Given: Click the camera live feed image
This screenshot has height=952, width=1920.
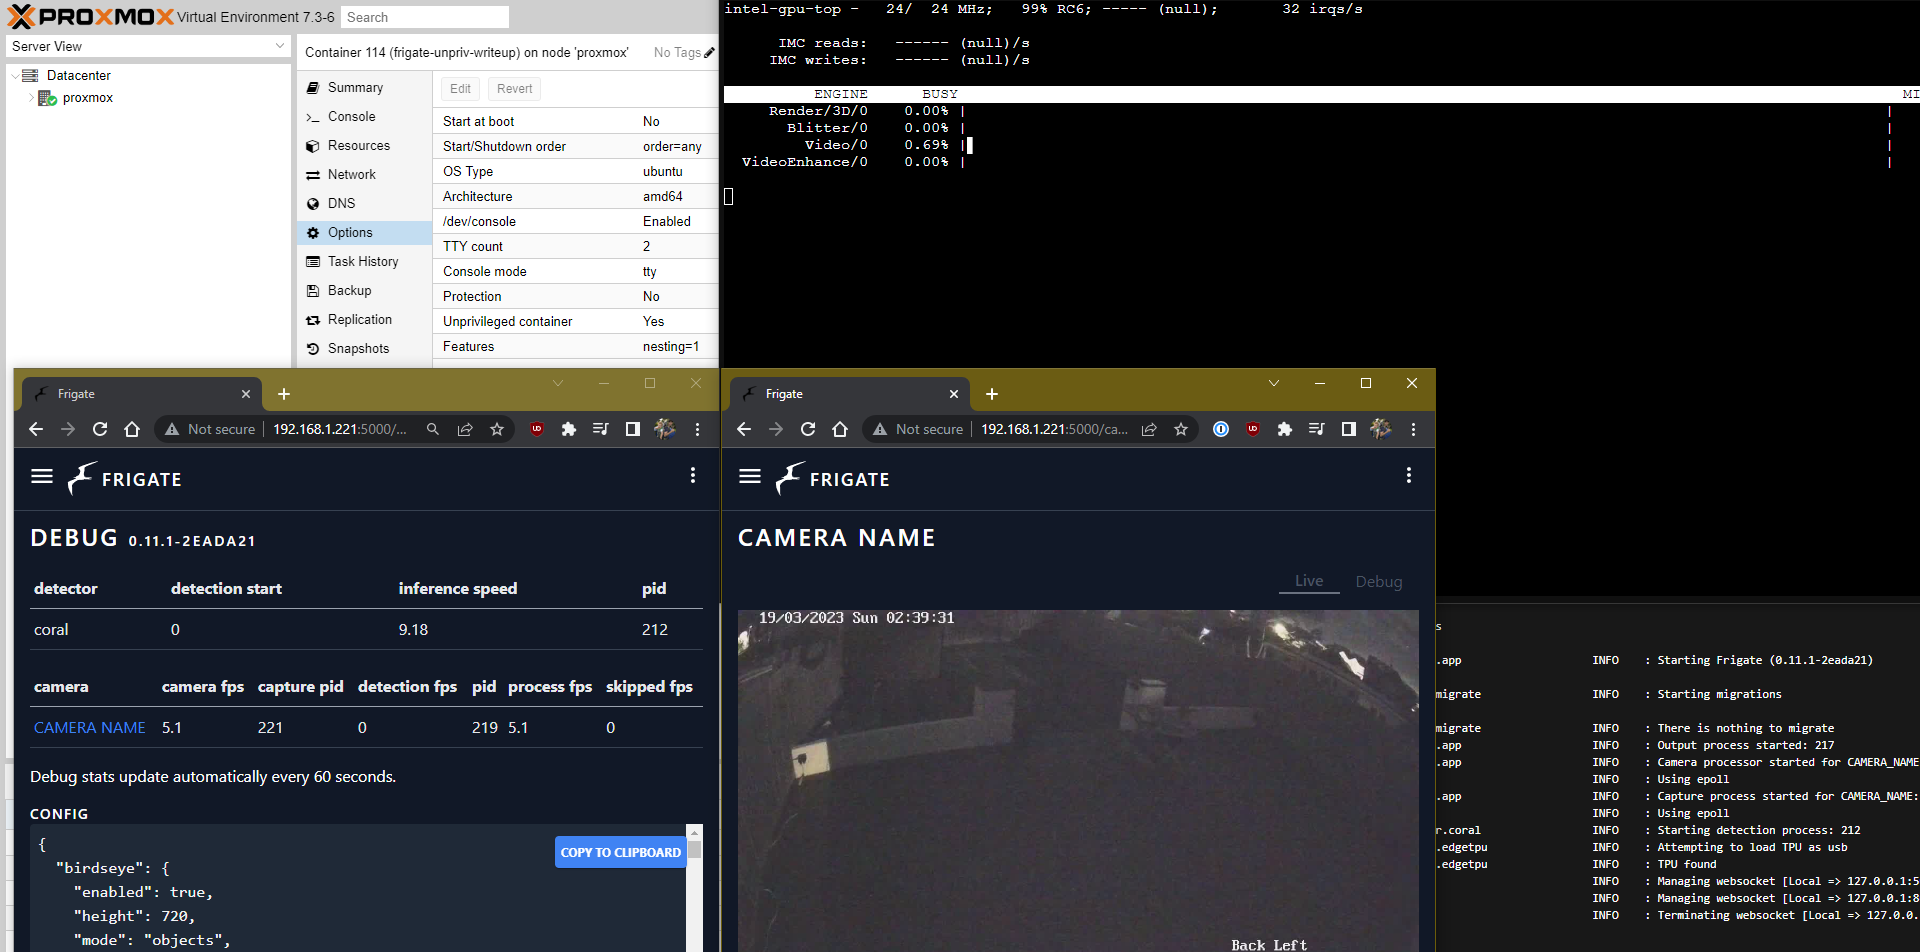Looking at the screenshot, I should [1078, 780].
